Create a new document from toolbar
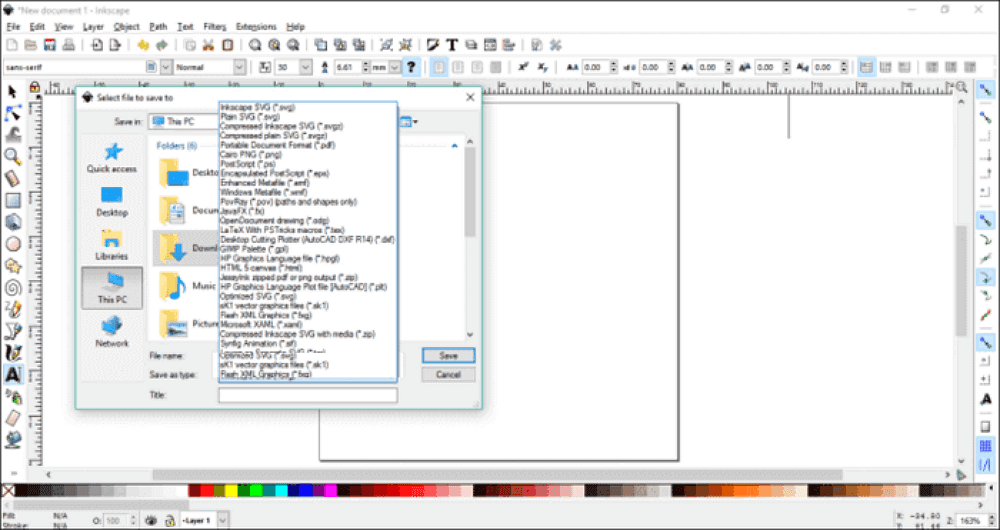 (11, 45)
